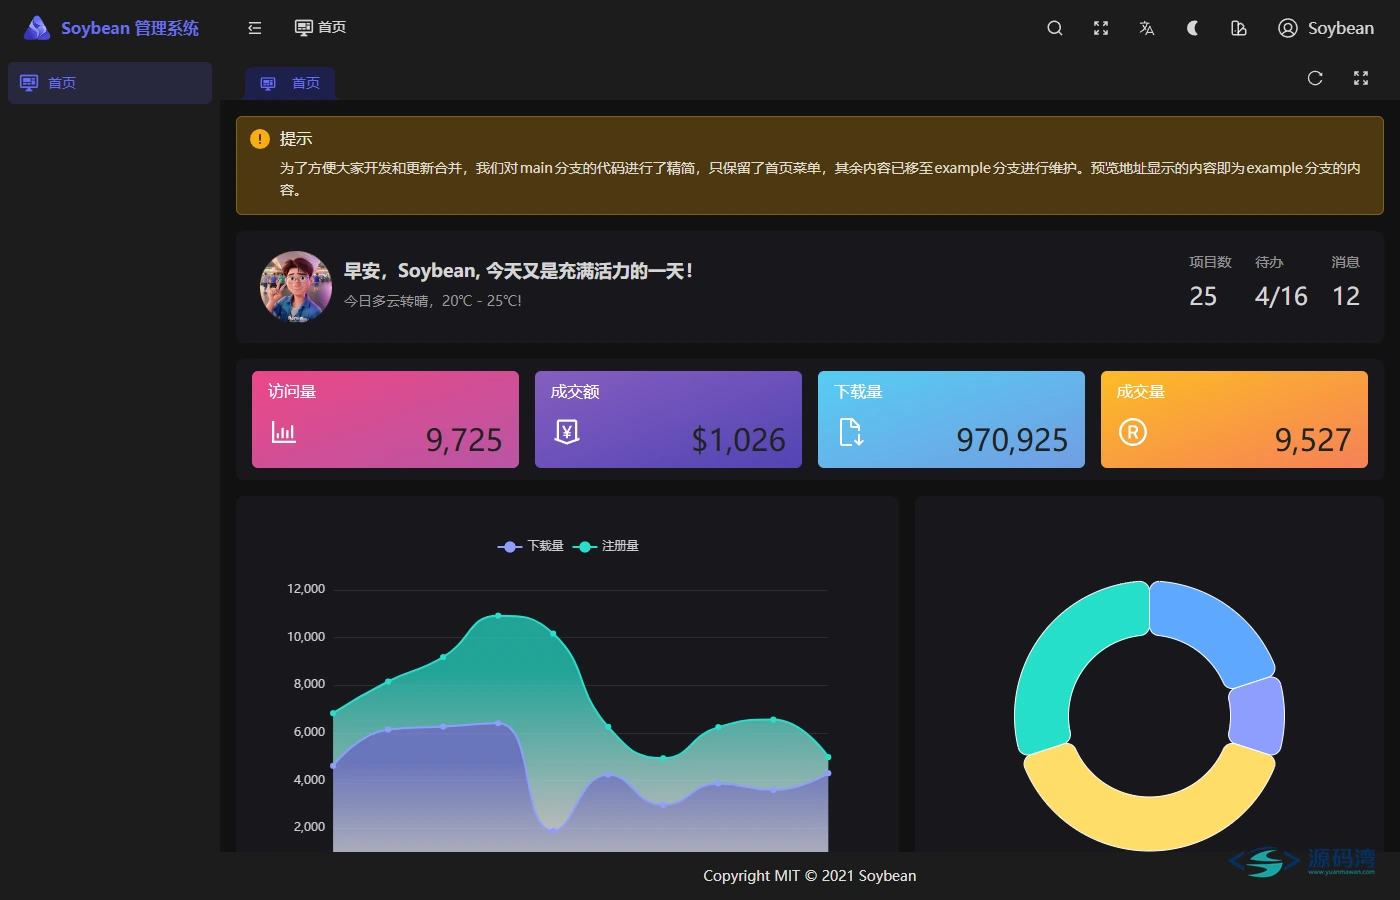Toggle dark mode moon icon
The width and height of the screenshot is (1400, 900).
tap(1193, 28)
